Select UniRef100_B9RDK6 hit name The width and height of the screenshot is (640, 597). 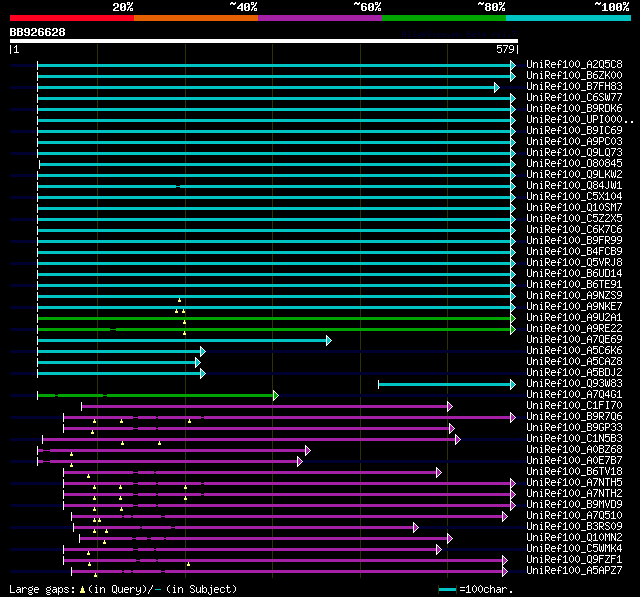point(574,109)
